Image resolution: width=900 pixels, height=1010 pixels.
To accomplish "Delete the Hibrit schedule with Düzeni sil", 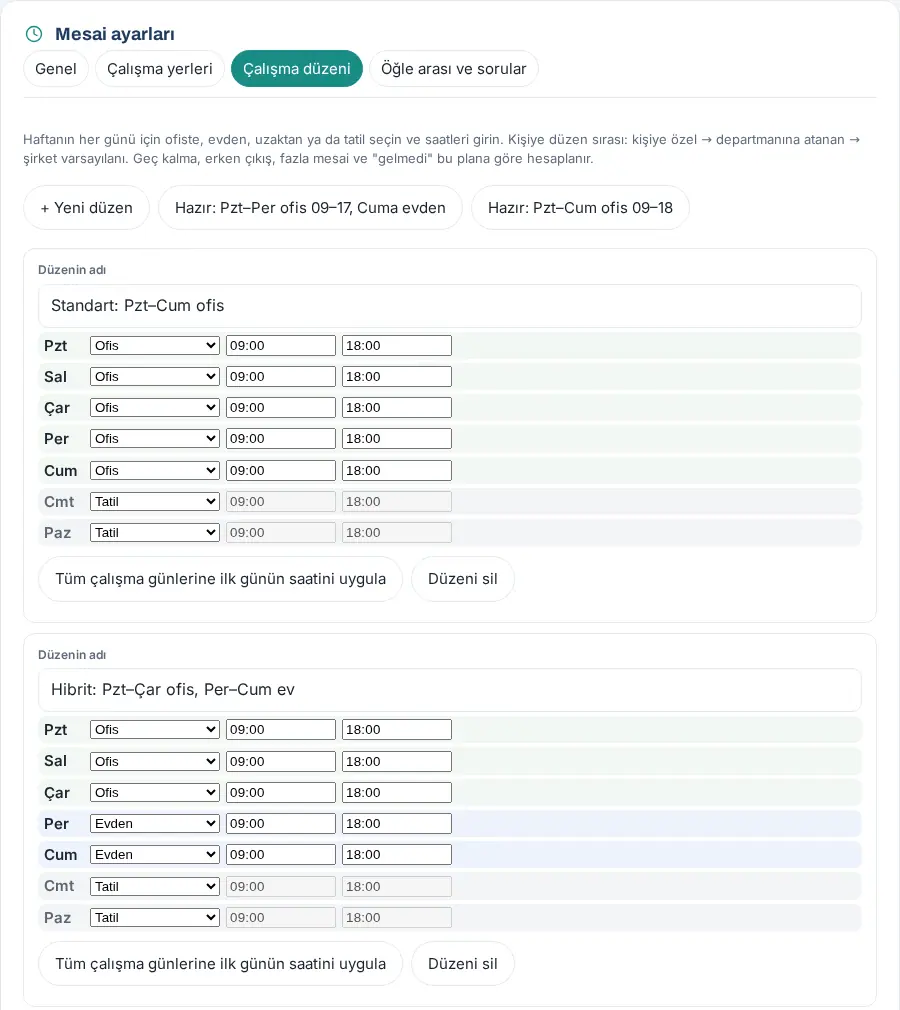I will (x=463, y=964).
